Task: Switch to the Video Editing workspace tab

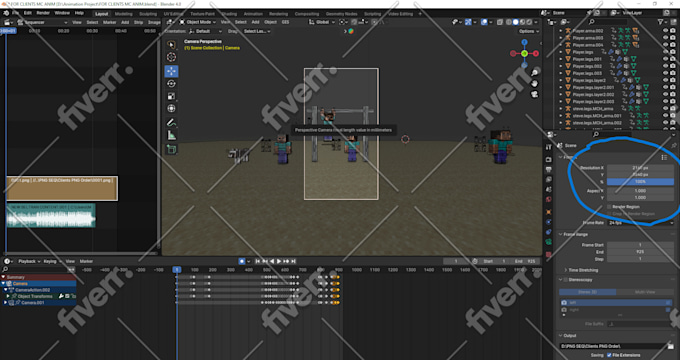Action: click(x=400, y=14)
